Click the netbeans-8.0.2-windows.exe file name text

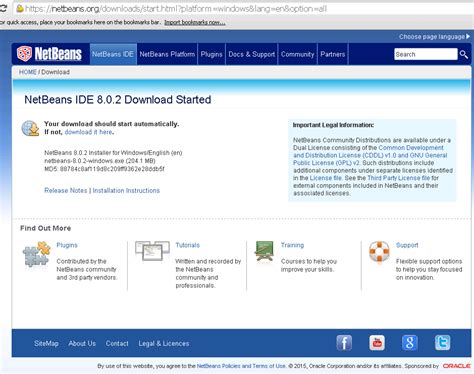(84, 161)
